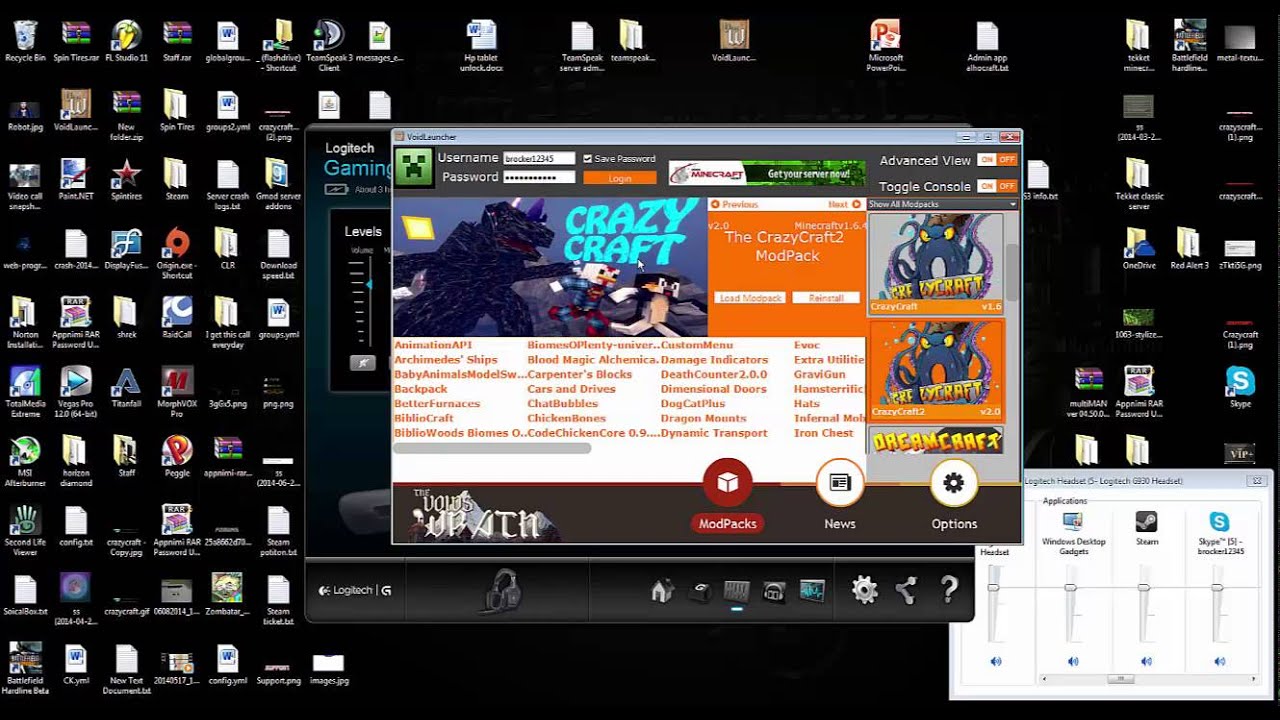Open the Minecraft server ad banner
1280x720 pixels.
click(x=767, y=173)
